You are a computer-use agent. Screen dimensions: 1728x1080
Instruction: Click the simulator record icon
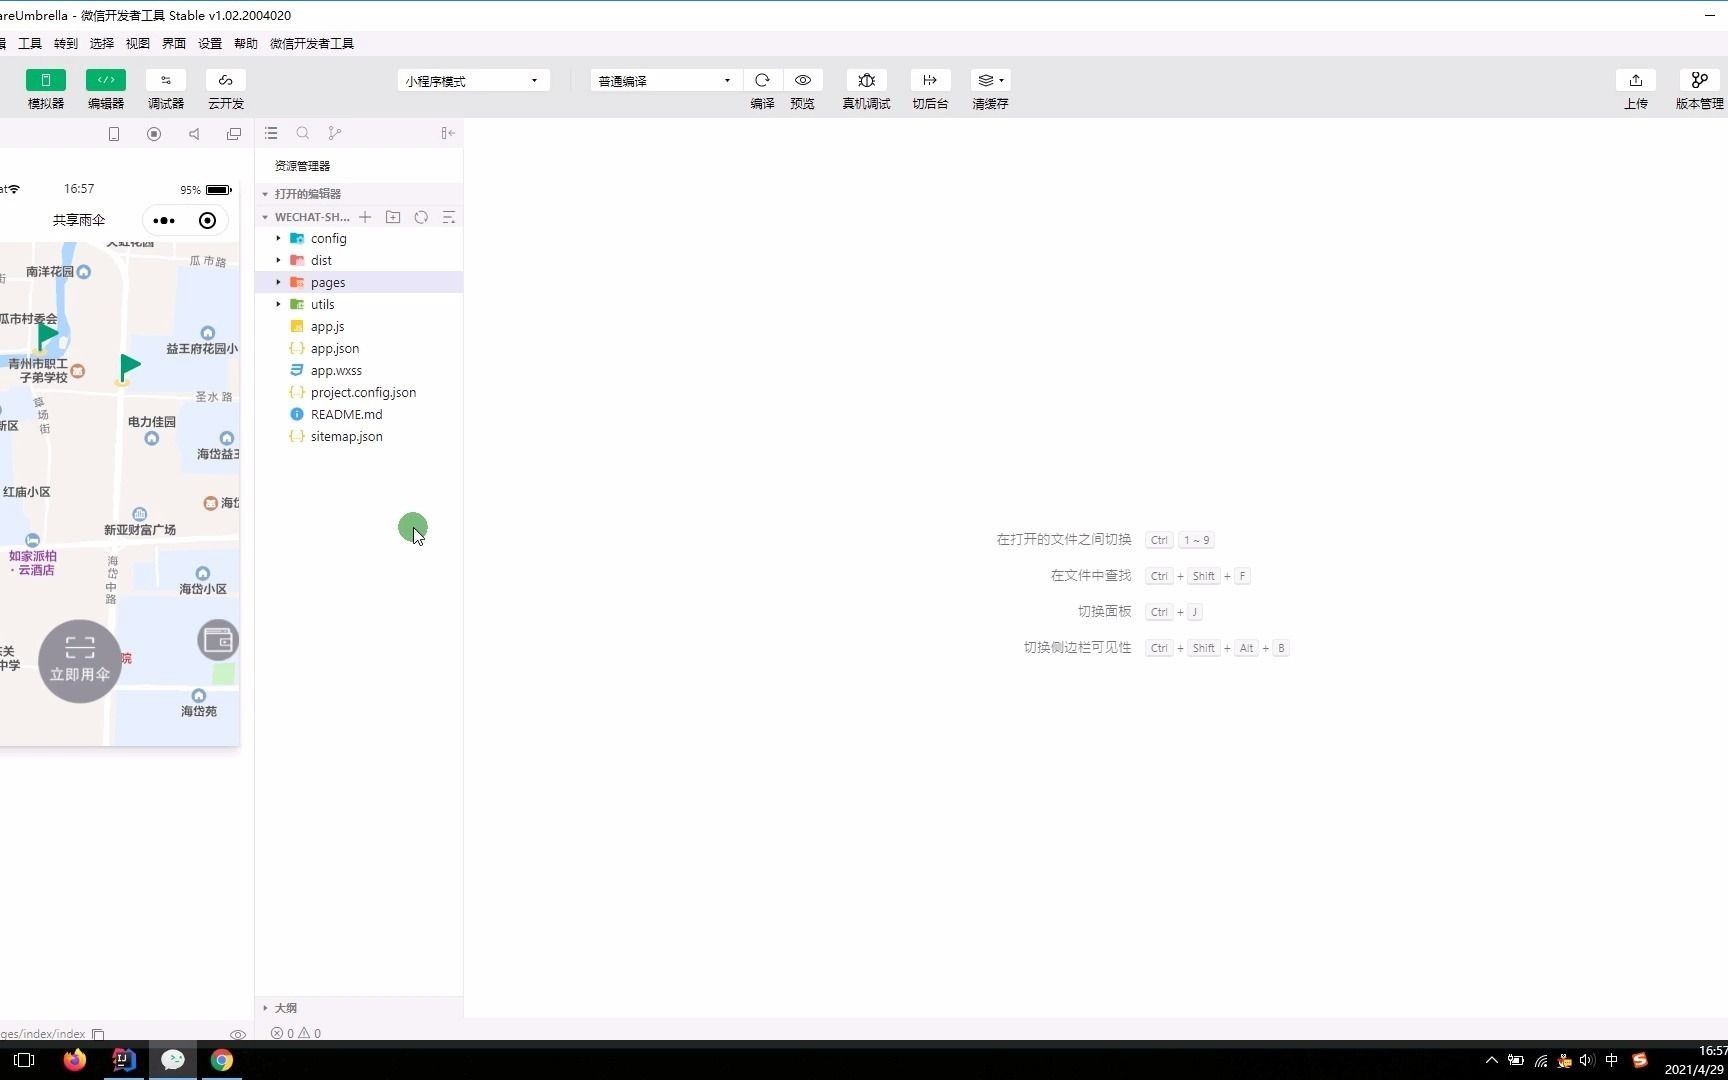(154, 134)
